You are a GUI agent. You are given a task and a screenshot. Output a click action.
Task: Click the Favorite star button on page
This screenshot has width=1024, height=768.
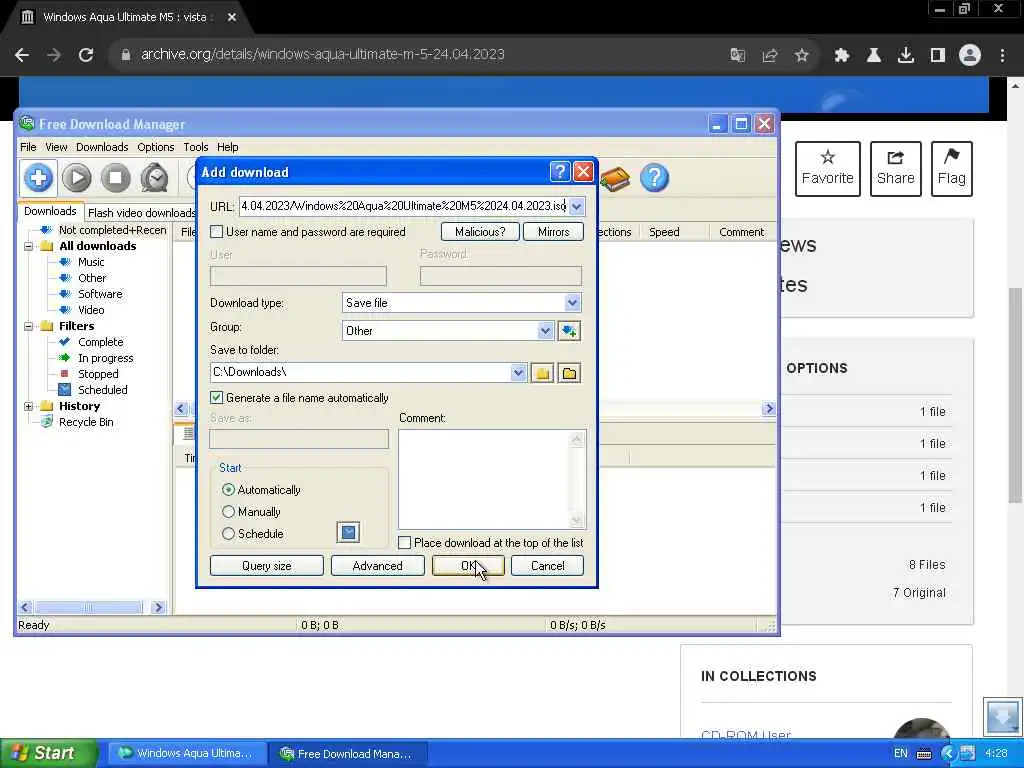tap(827, 168)
